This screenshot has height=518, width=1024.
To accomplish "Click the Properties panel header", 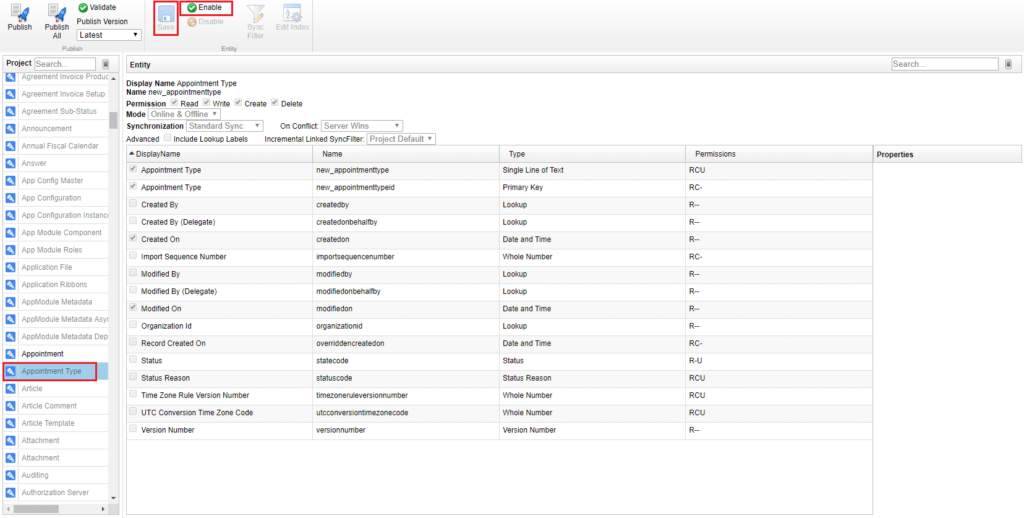I will (947, 154).
